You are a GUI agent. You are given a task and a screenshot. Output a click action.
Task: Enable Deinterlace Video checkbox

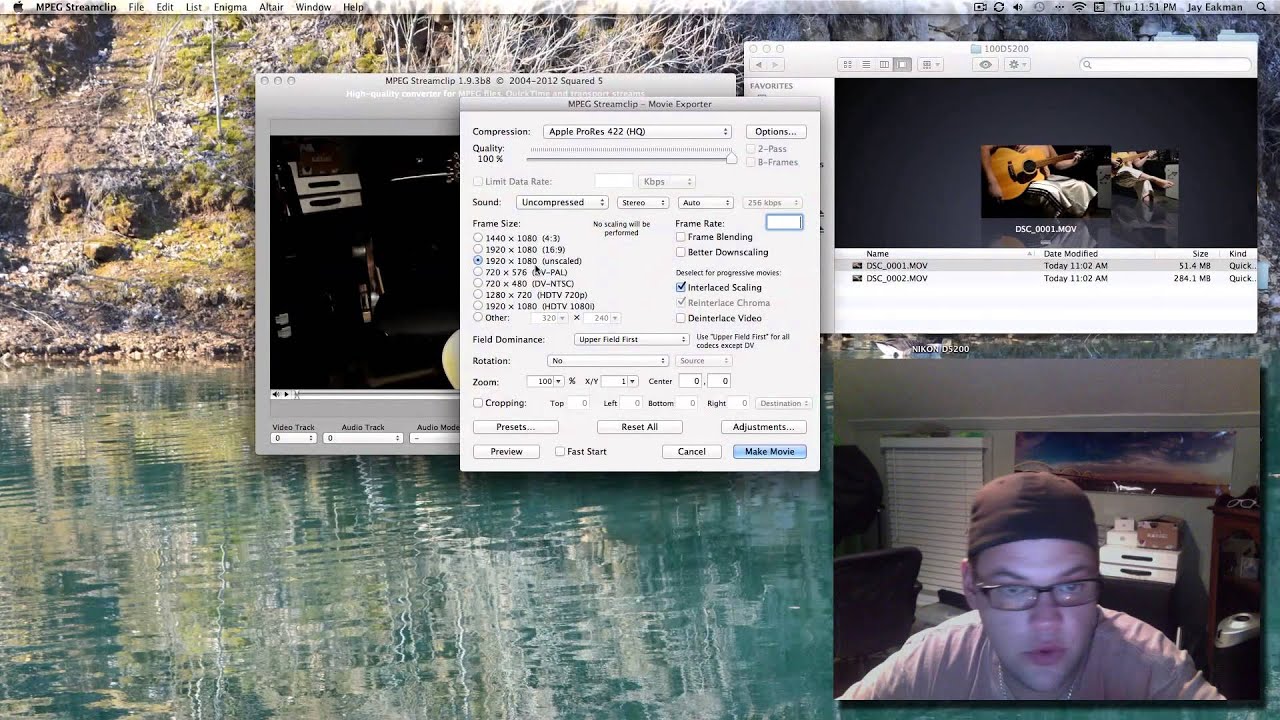coord(681,318)
